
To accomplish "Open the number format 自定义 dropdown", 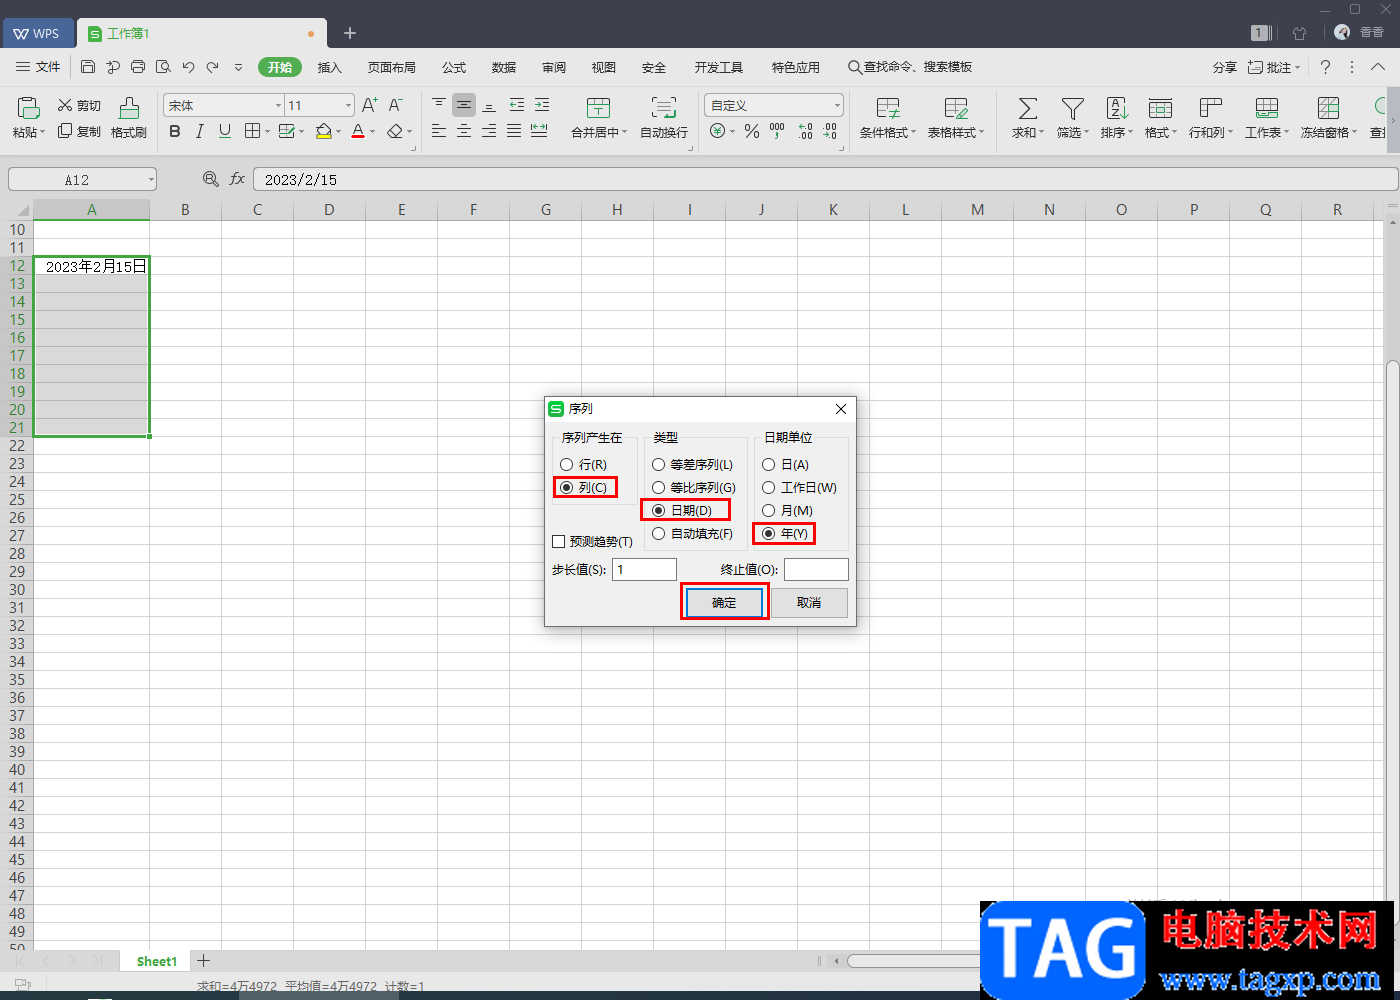I will pyautogui.click(x=837, y=105).
